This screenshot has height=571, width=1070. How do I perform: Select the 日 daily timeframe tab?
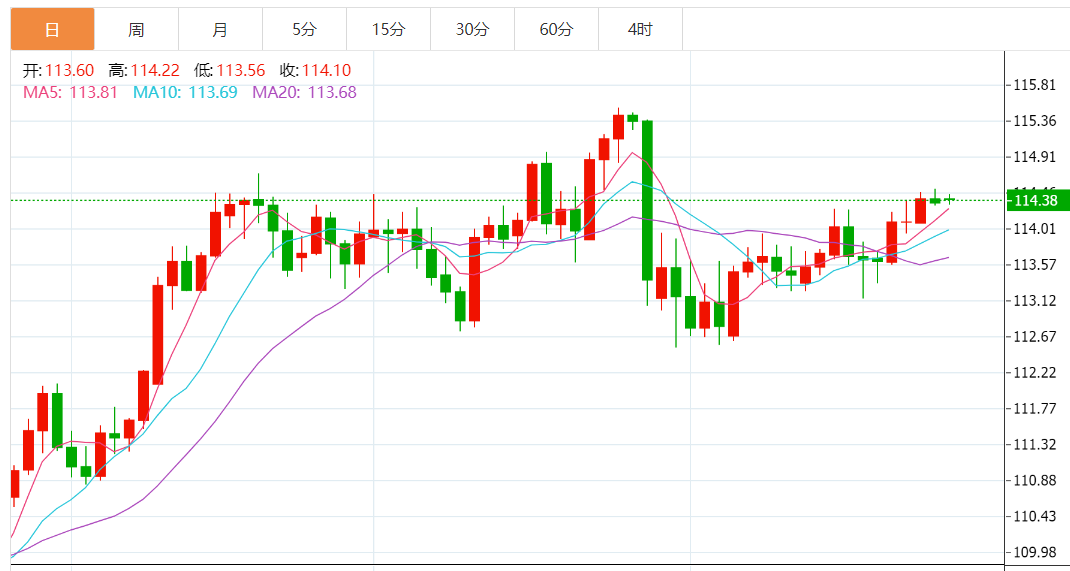[52, 30]
